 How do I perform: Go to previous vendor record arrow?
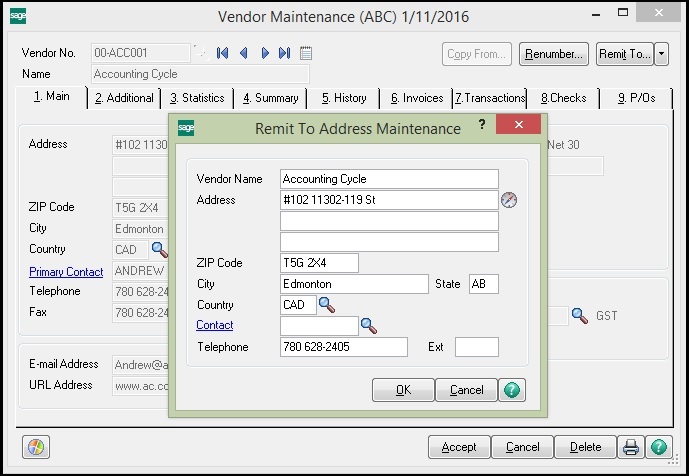click(x=243, y=53)
